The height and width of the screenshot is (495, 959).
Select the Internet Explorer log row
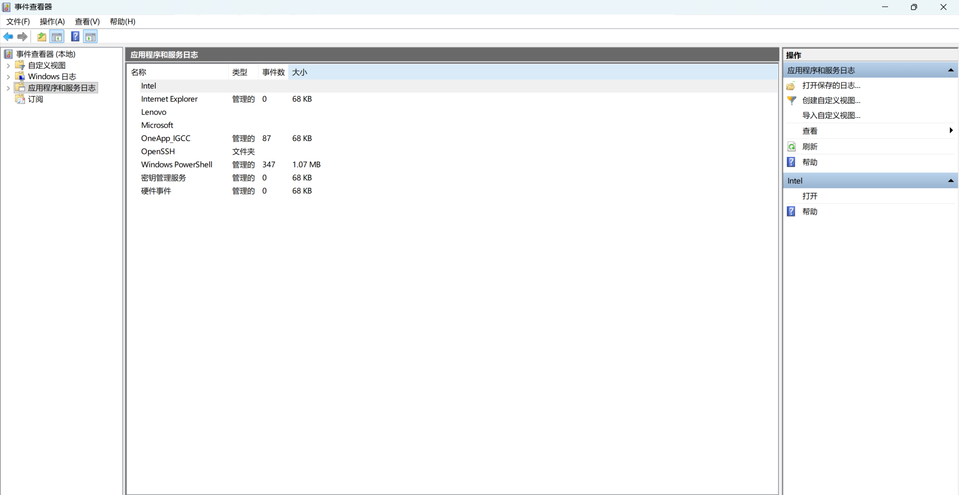tap(453, 99)
